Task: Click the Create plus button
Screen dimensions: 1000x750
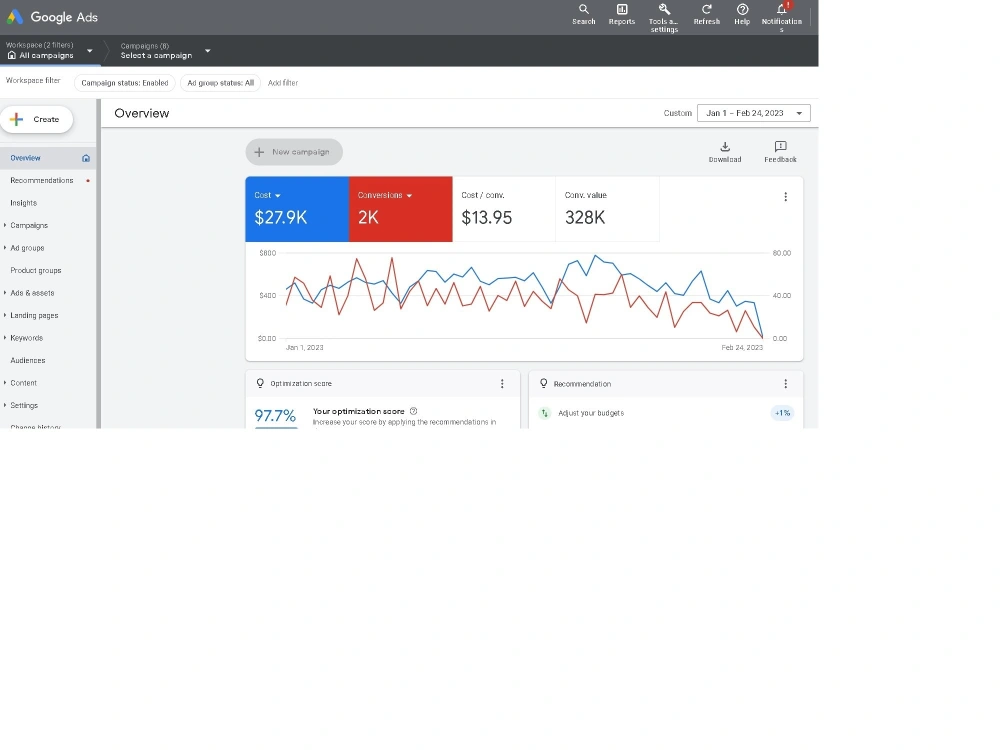Action: (36, 119)
